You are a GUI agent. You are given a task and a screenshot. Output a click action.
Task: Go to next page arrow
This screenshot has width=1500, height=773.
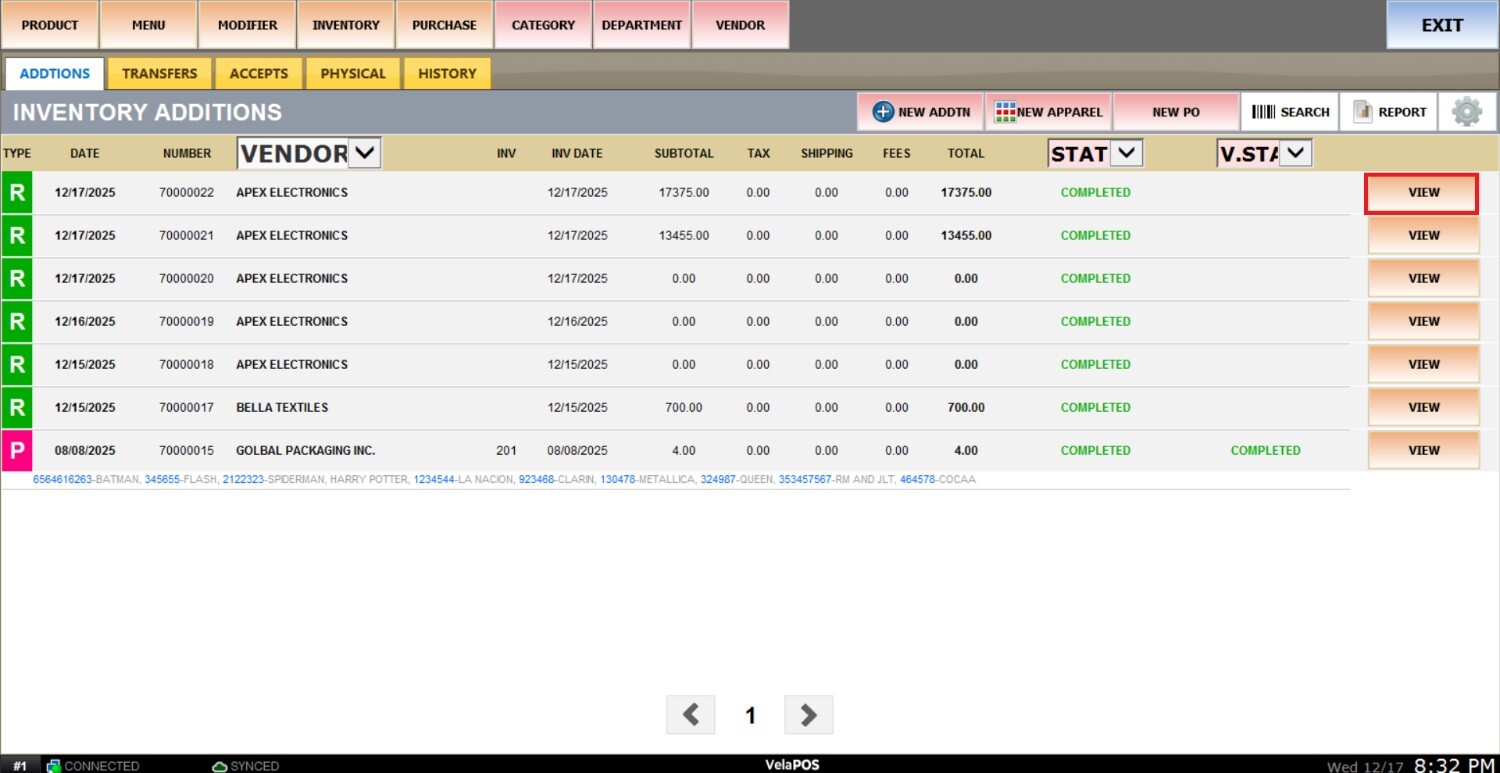(x=809, y=715)
